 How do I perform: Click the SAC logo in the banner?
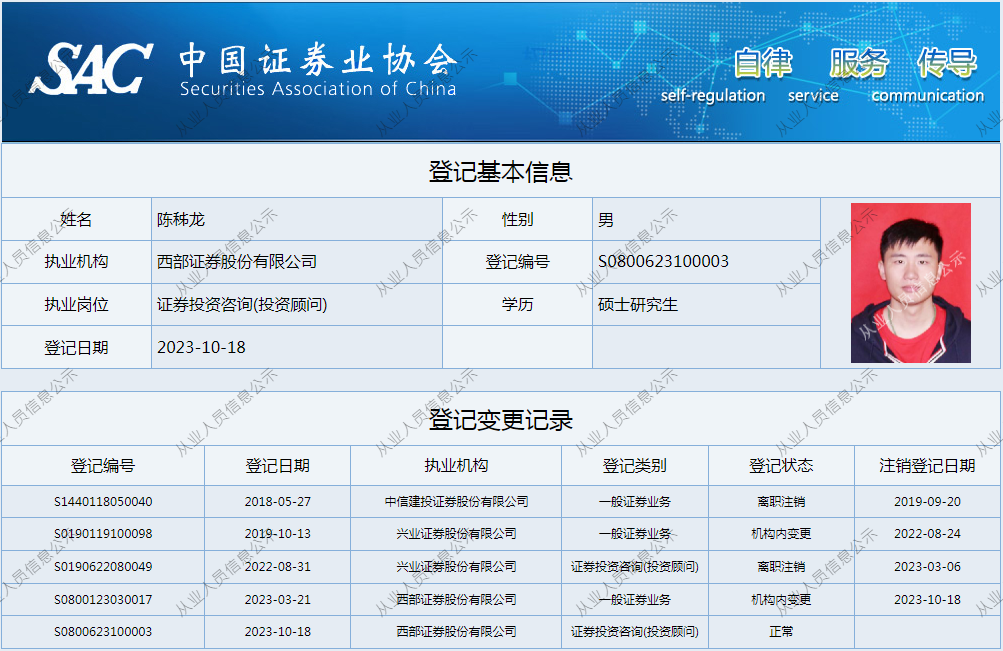tap(91, 70)
